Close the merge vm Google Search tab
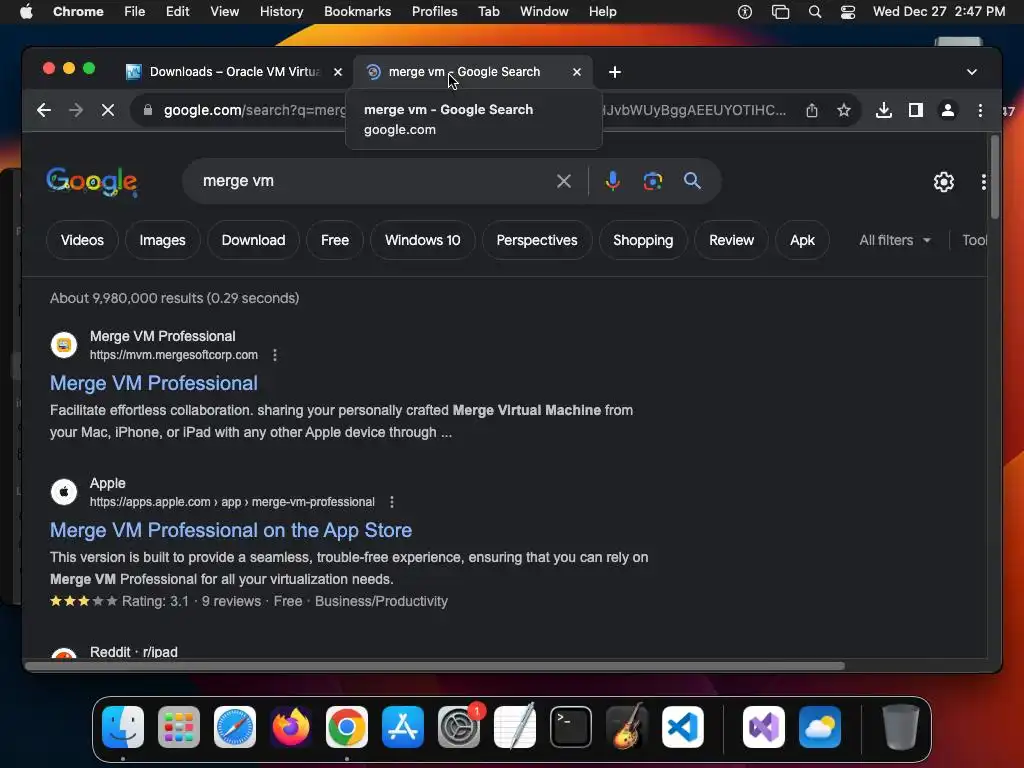The height and width of the screenshot is (768, 1024). 577,72
